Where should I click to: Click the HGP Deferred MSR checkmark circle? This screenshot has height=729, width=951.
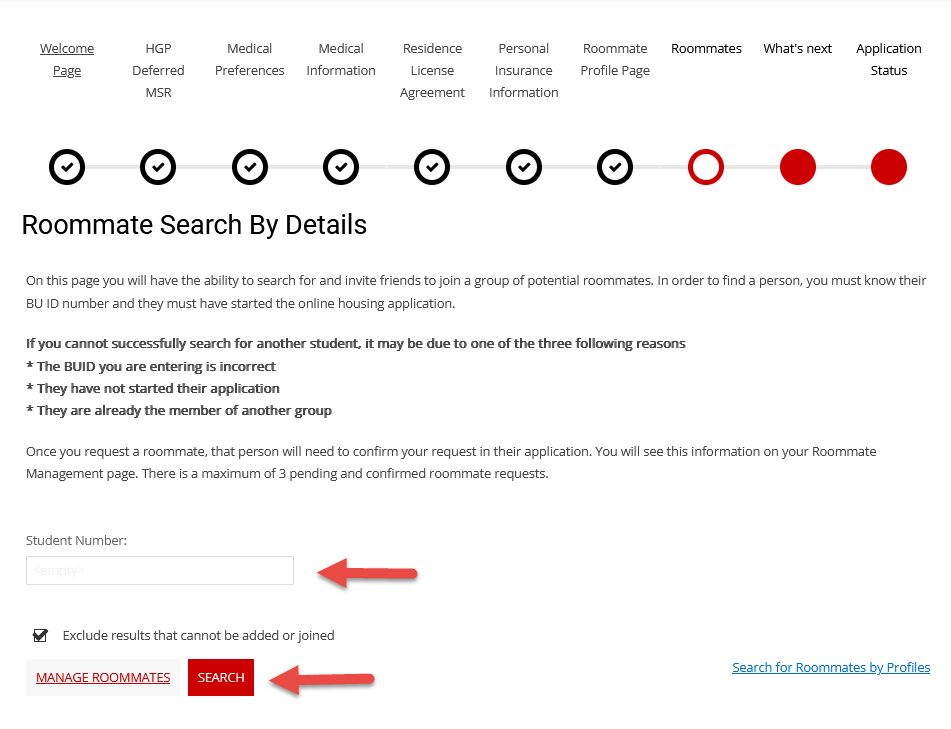point(158,167)
